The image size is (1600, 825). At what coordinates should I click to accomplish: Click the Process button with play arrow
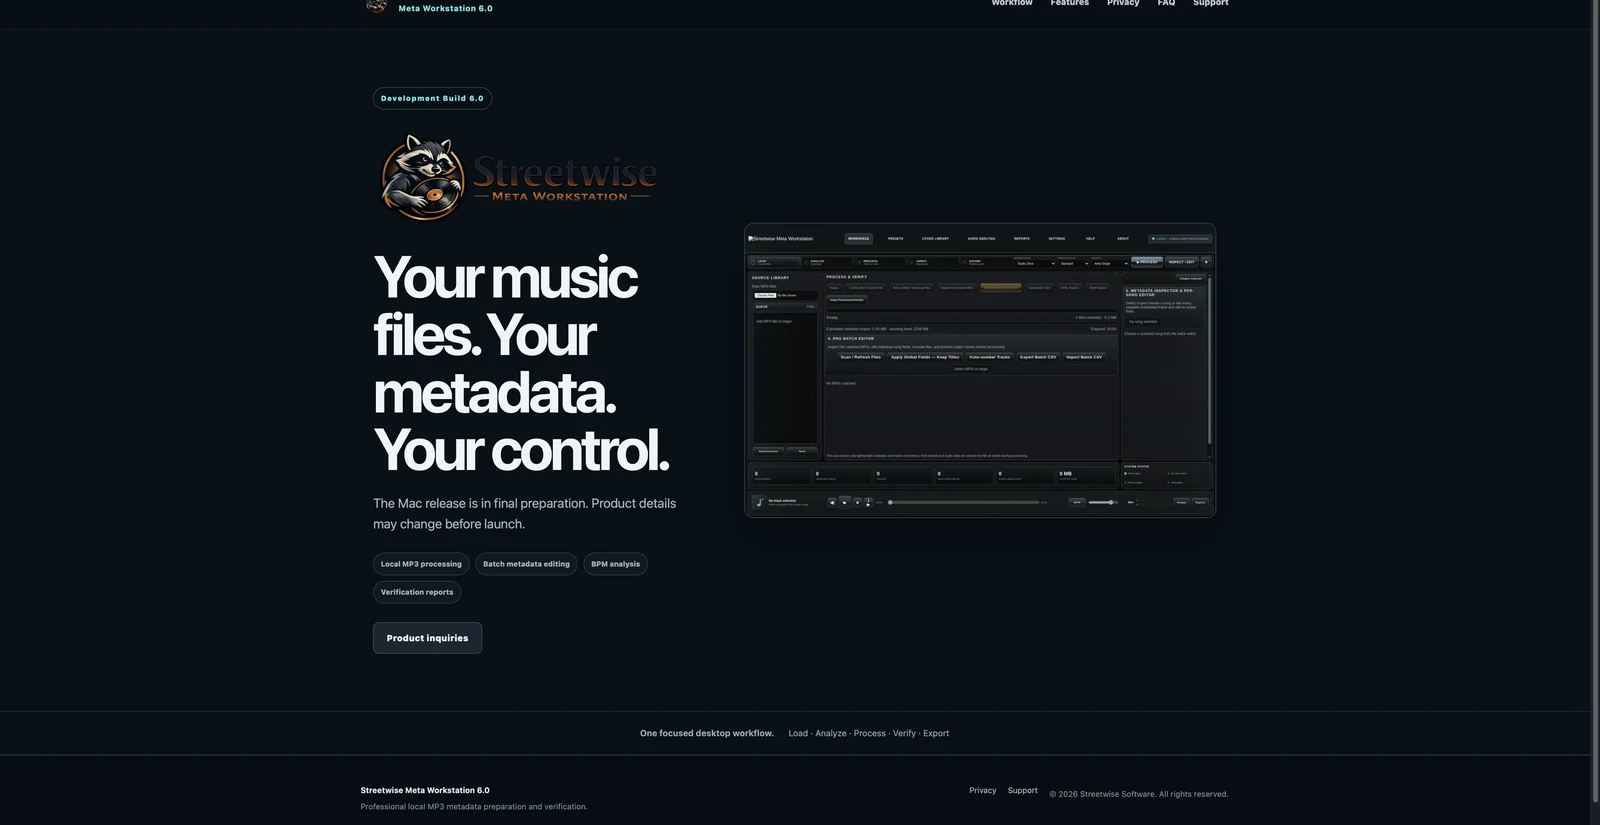pyautogui.click(x=1147, y=262)
